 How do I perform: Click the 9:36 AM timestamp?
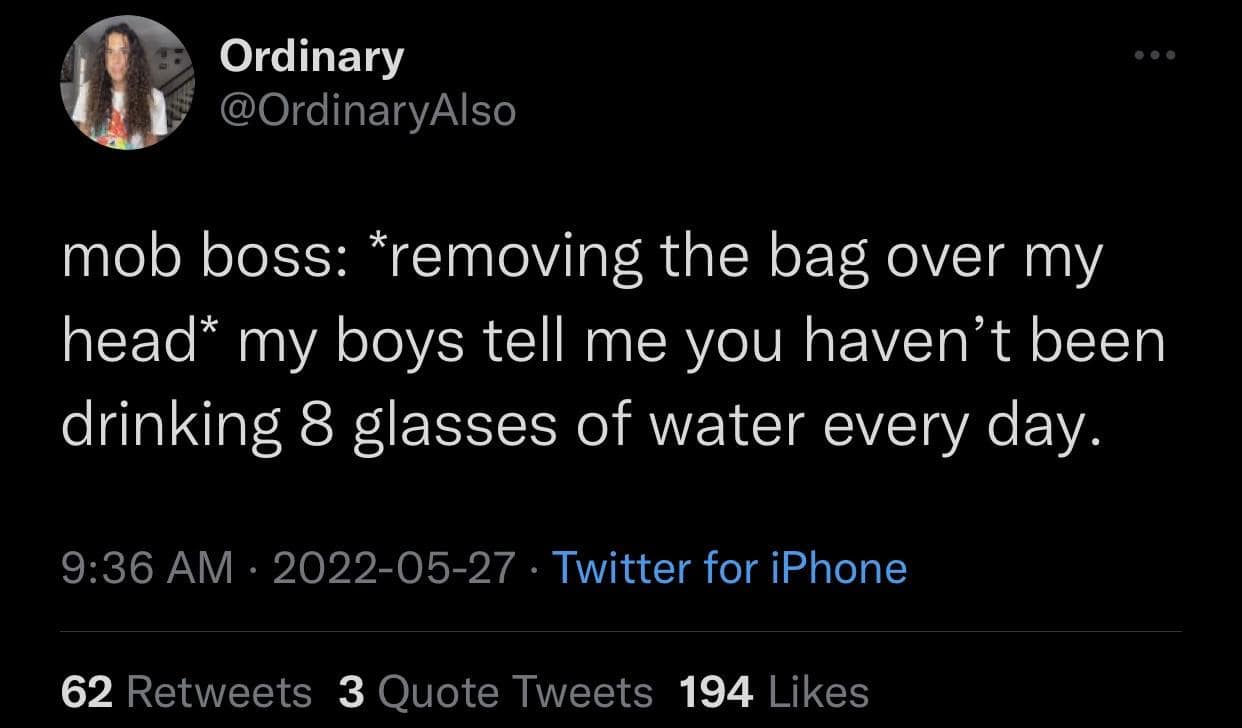pos(146,568)
